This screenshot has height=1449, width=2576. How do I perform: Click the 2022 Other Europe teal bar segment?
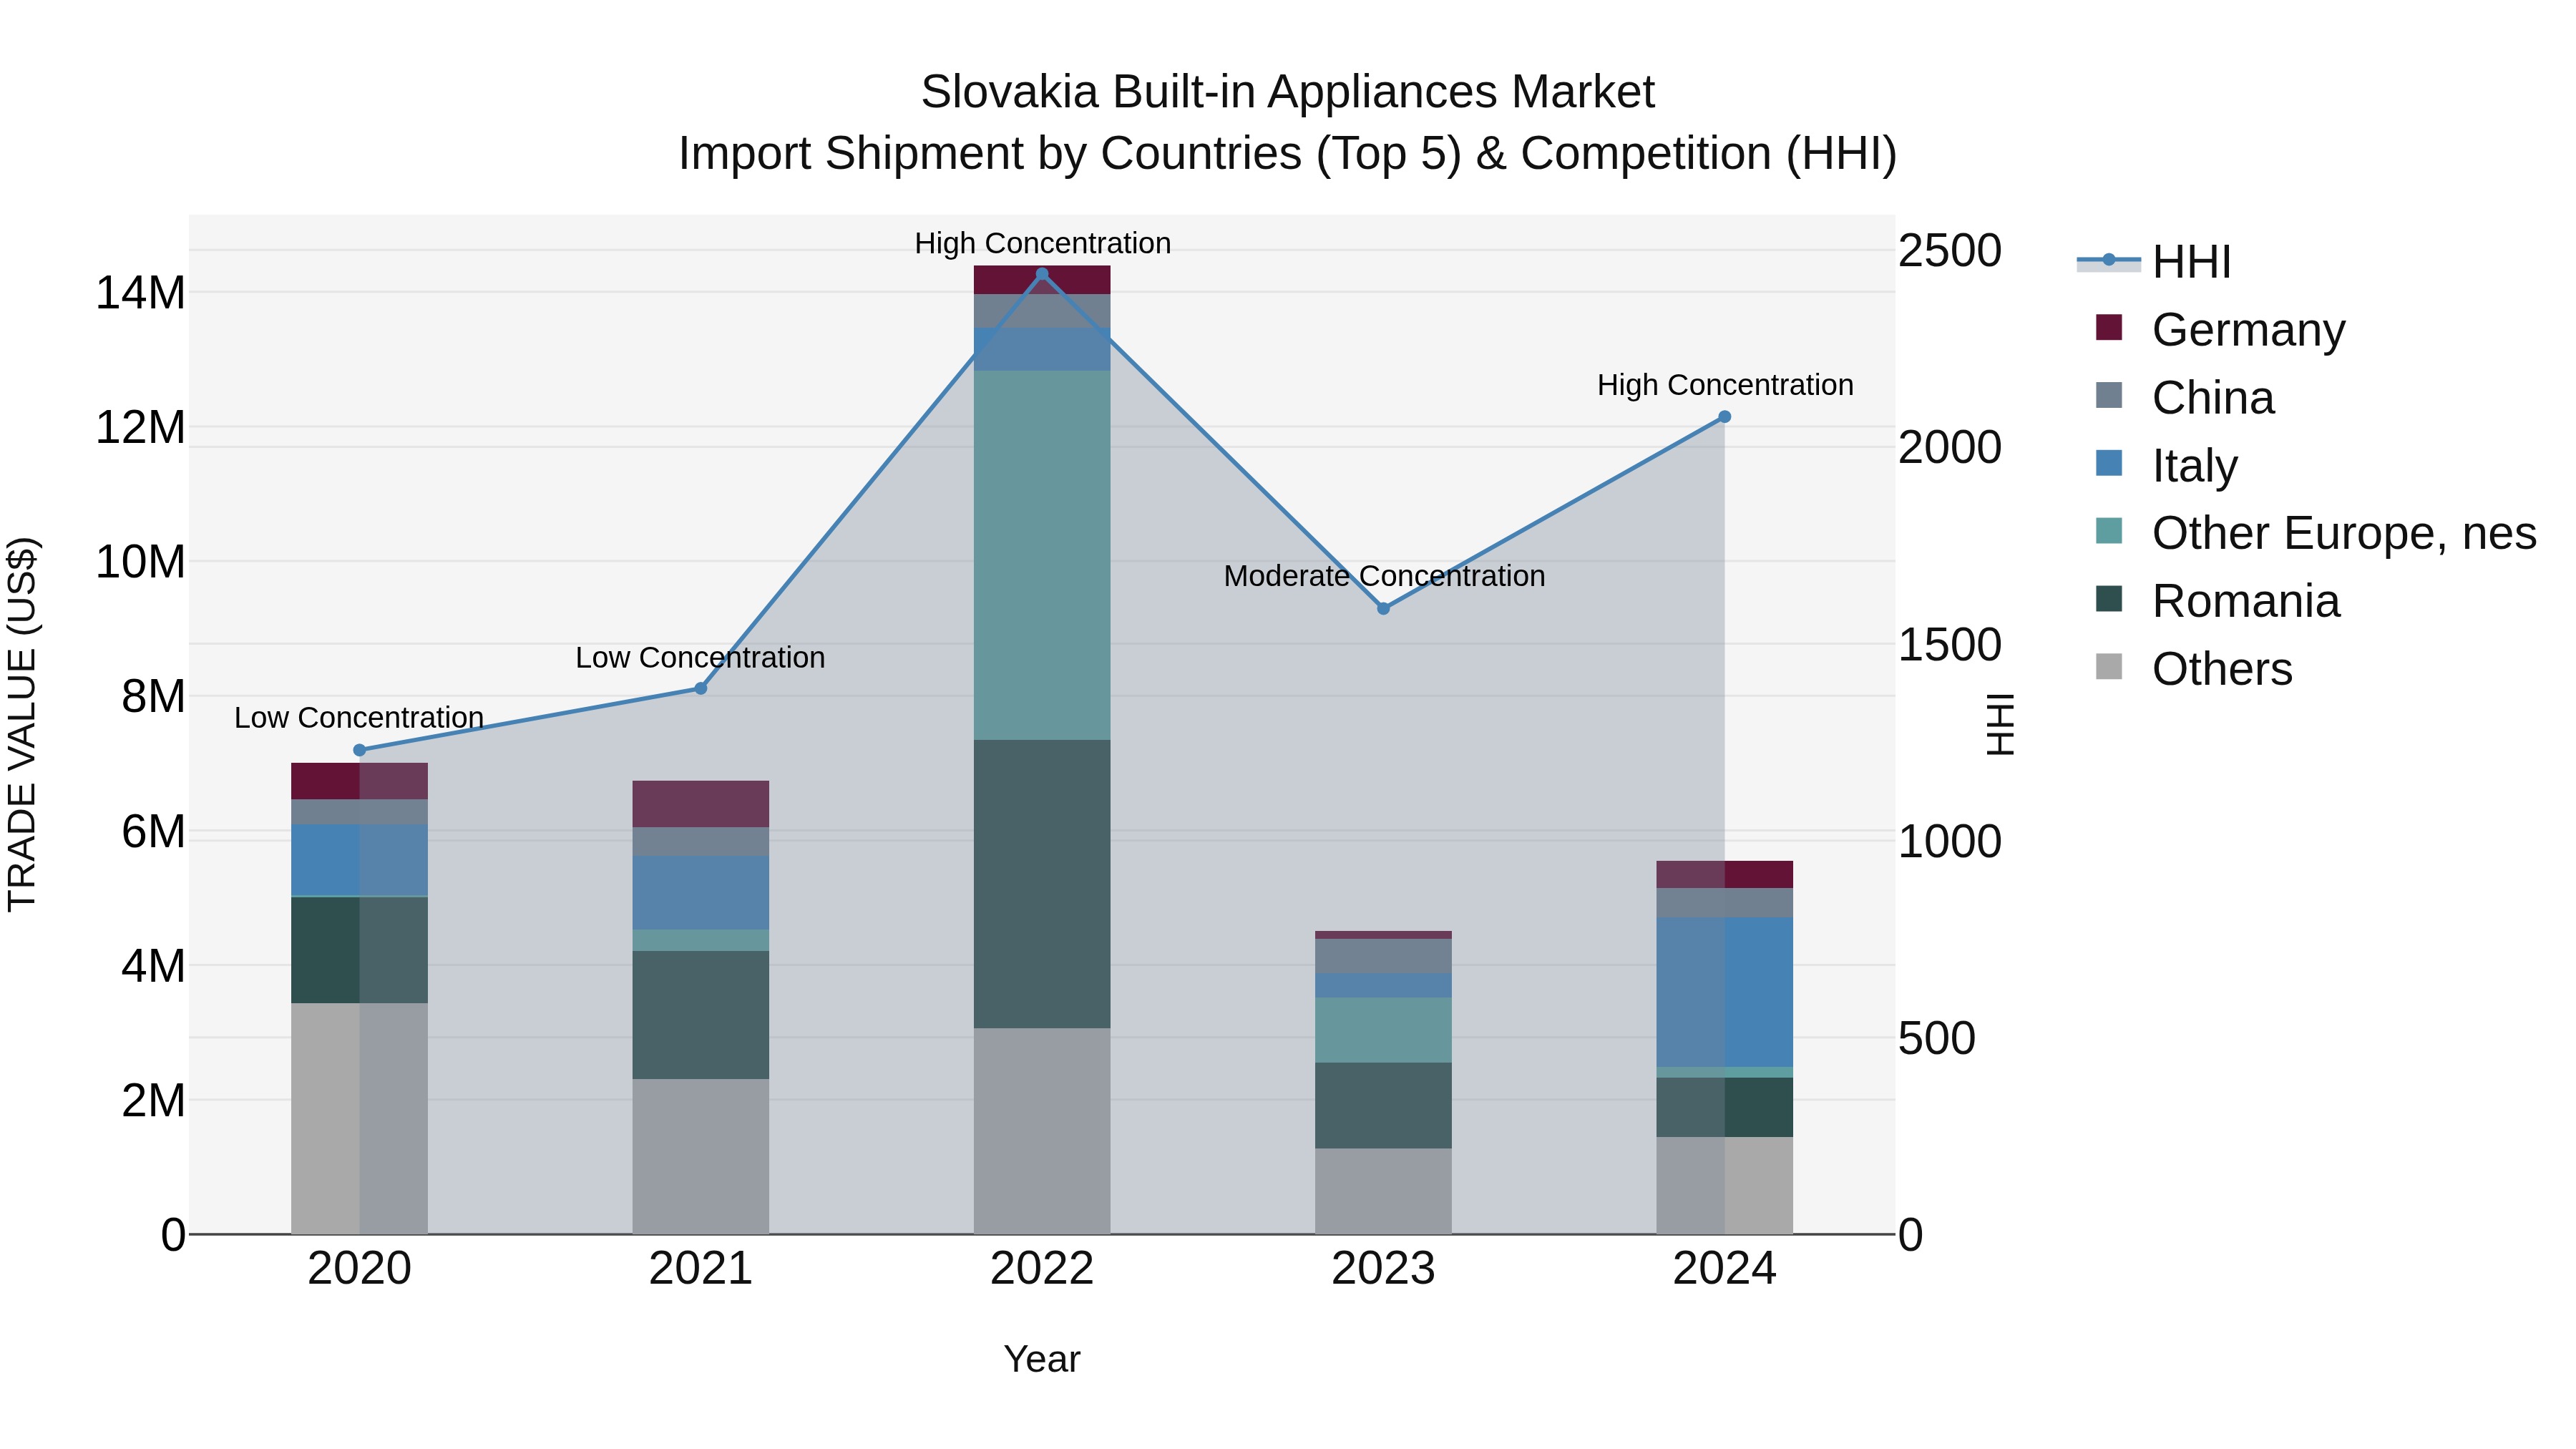[x=1042, y=555]
